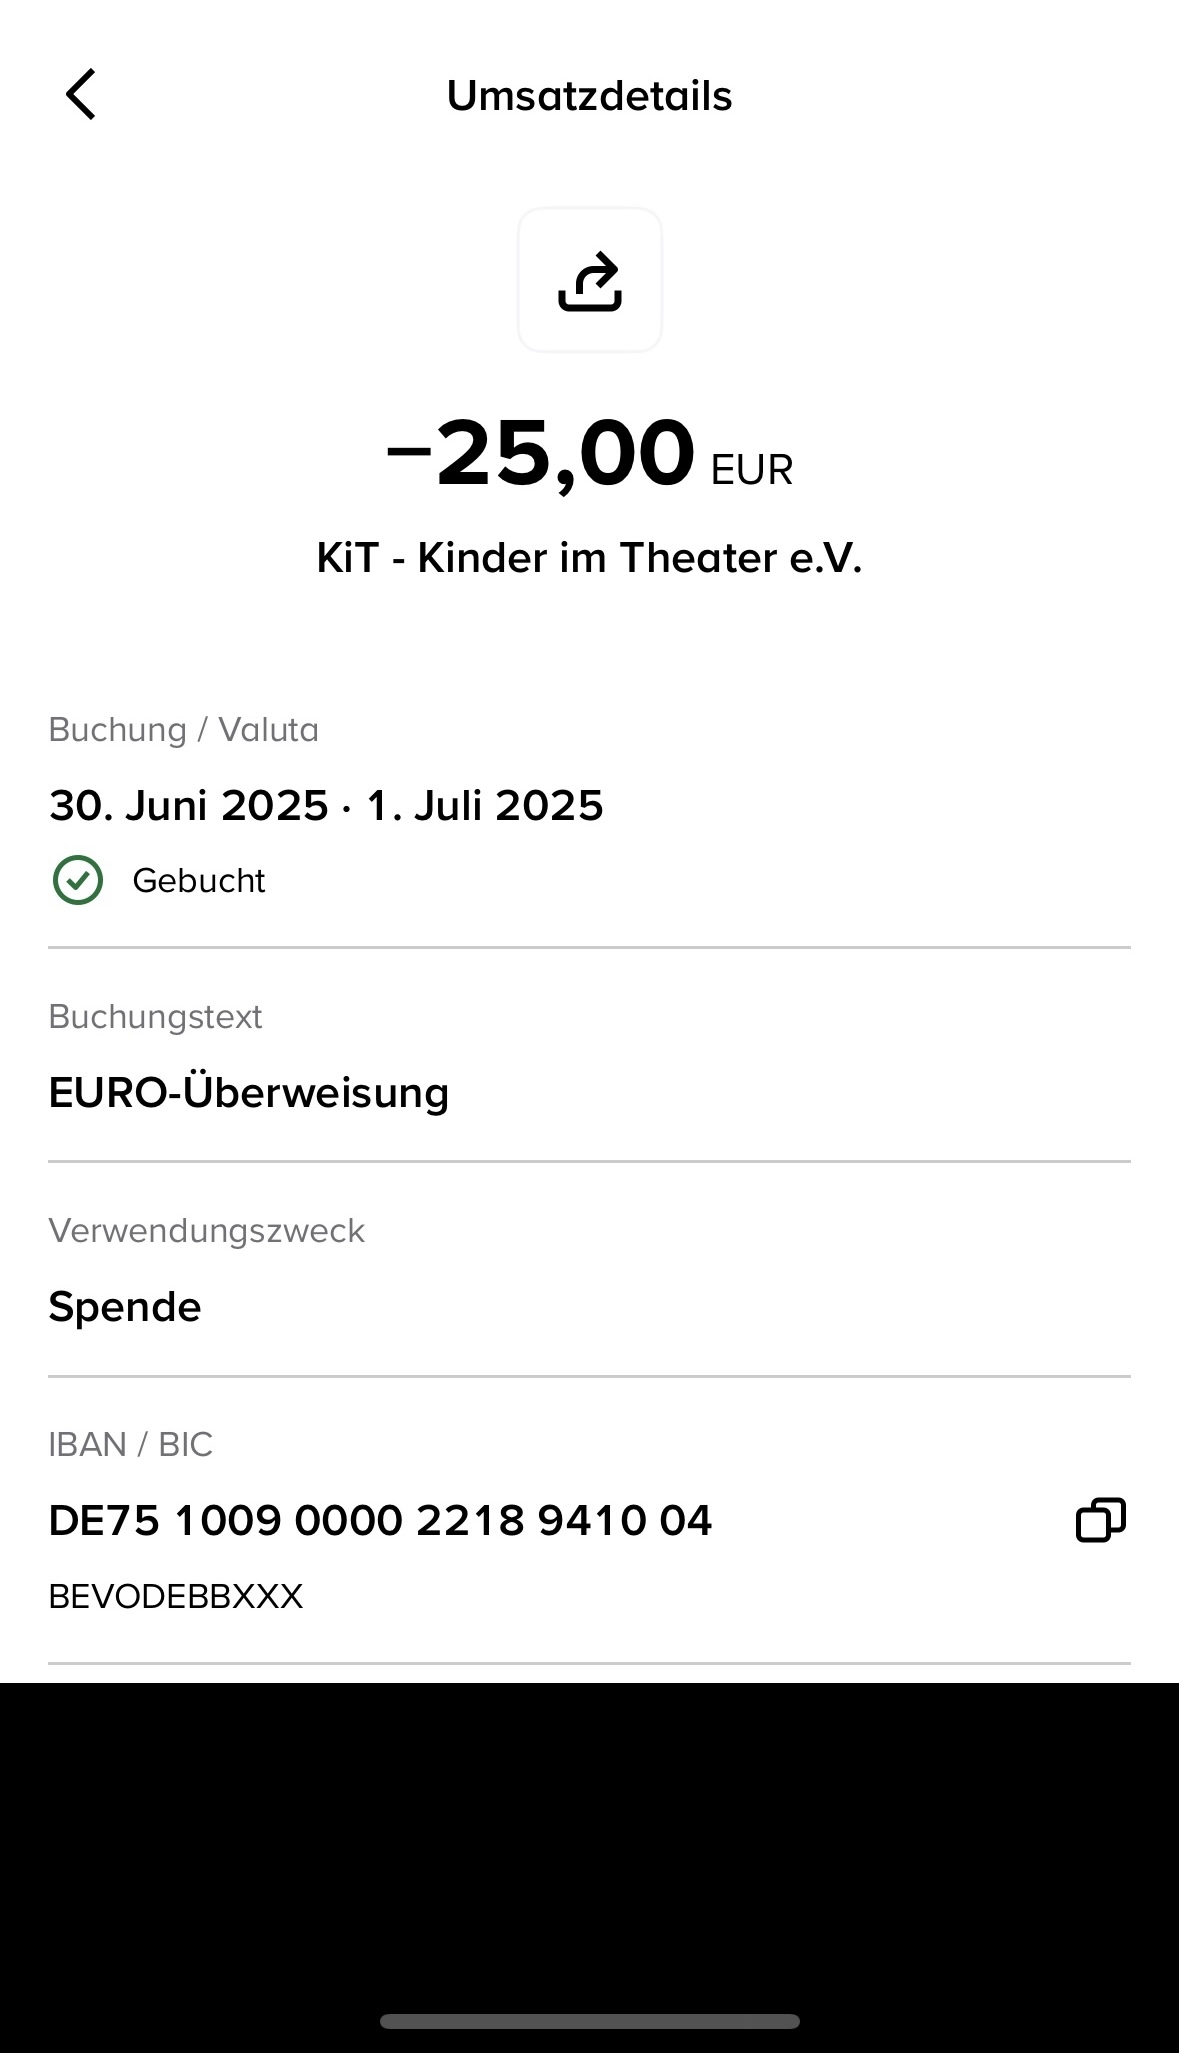Tap the home indicator bar
Image resolution: width=1179 pixels, height=2053 pixels.
(x=589, y=2021)
